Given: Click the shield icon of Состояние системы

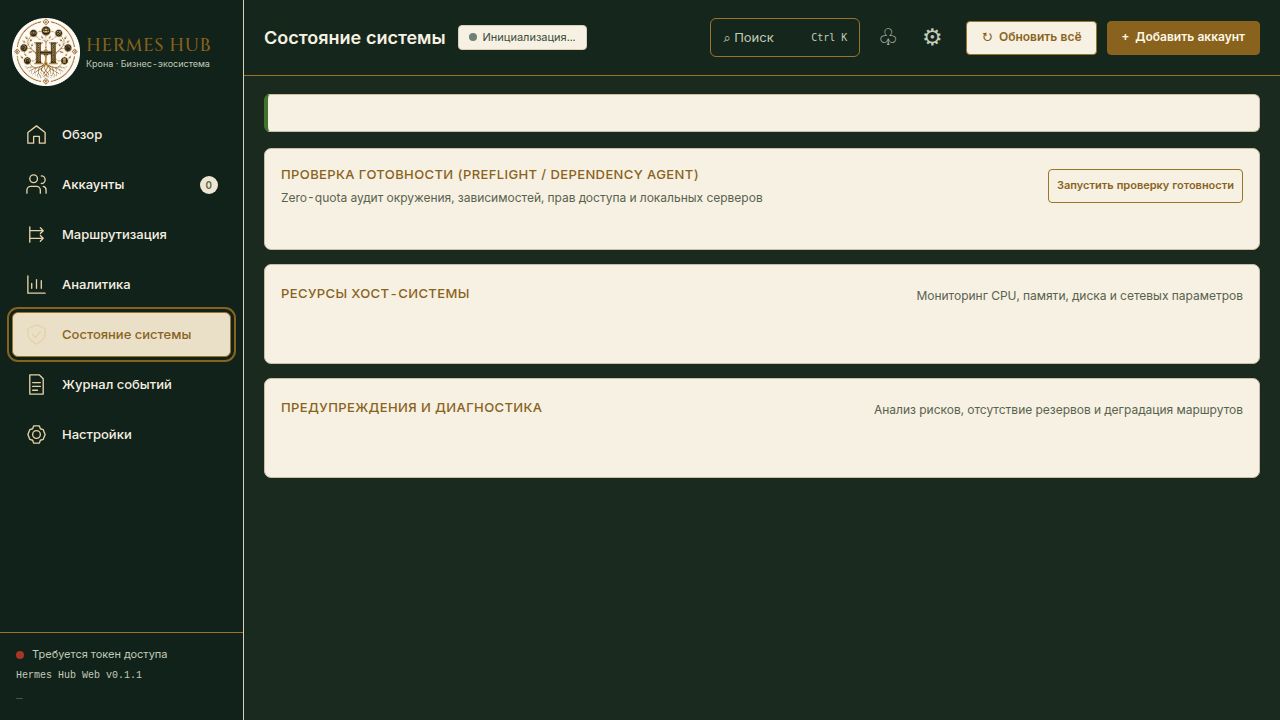Looking at the screenshot, I should pos(36,334).
